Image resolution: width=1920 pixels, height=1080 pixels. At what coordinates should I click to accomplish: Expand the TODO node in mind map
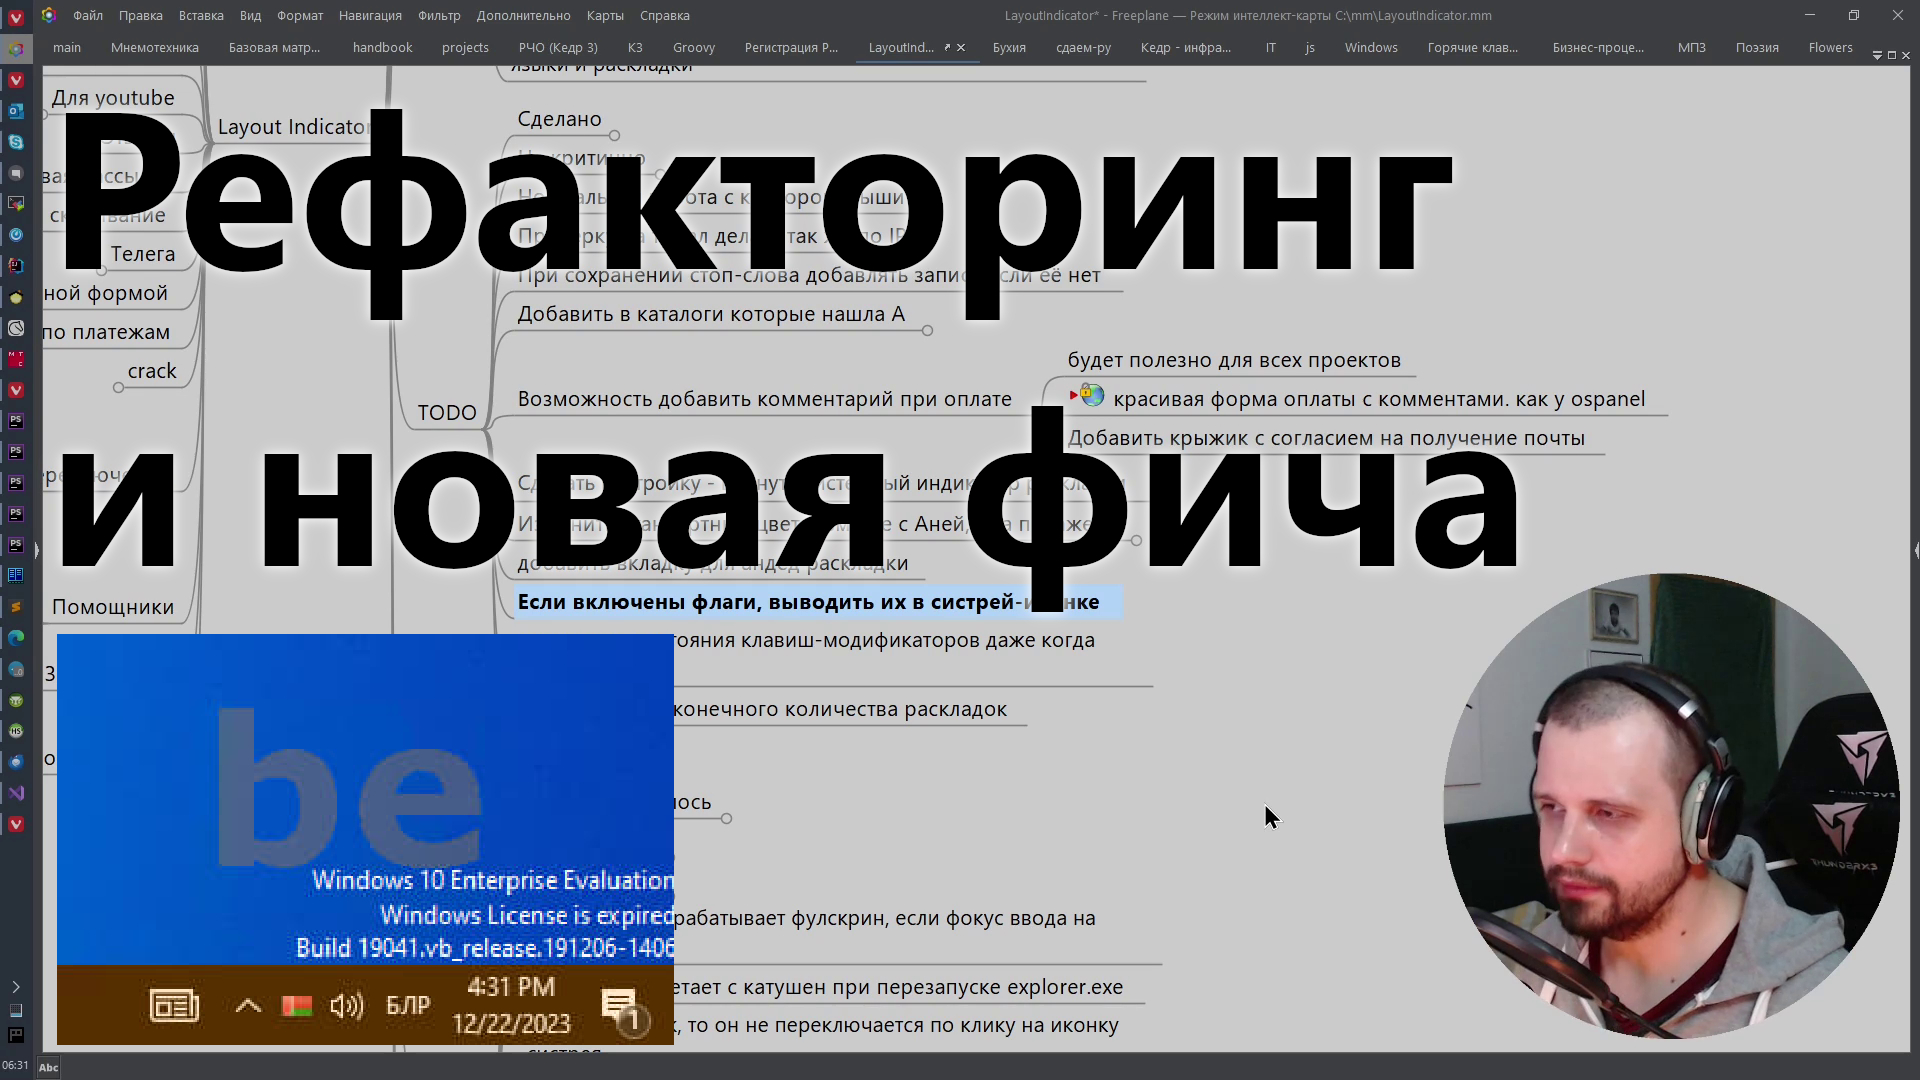click(447, 411)
